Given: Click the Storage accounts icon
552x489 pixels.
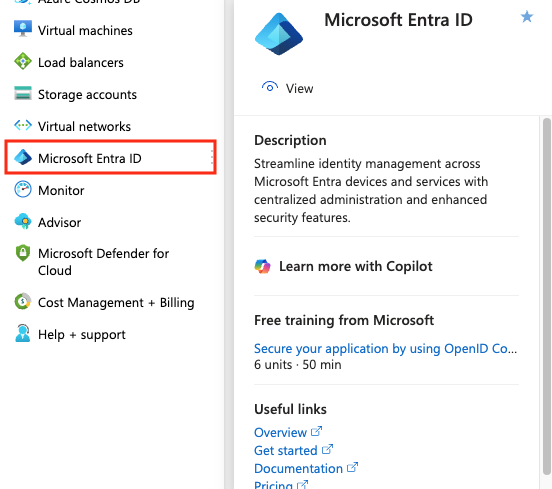Looking at the screenshot, I should pos(23,93).
